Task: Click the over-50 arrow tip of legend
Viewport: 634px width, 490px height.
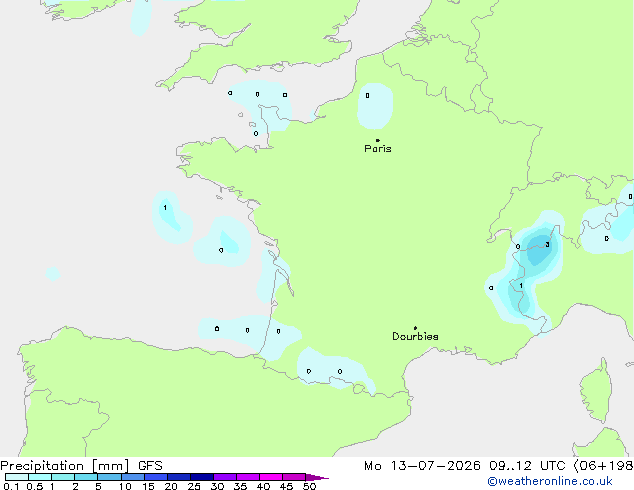Action: click(317, 477)
